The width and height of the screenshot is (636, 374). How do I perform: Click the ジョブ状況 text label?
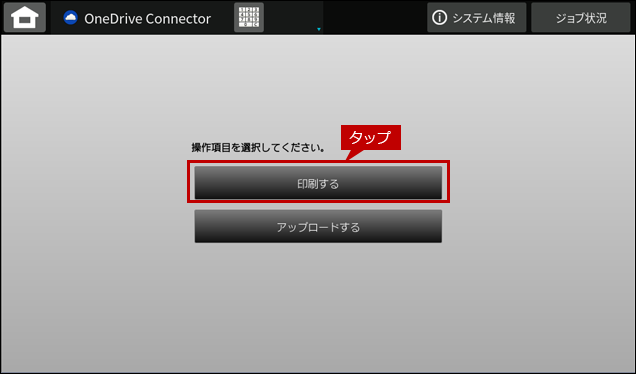pos(581,18)
